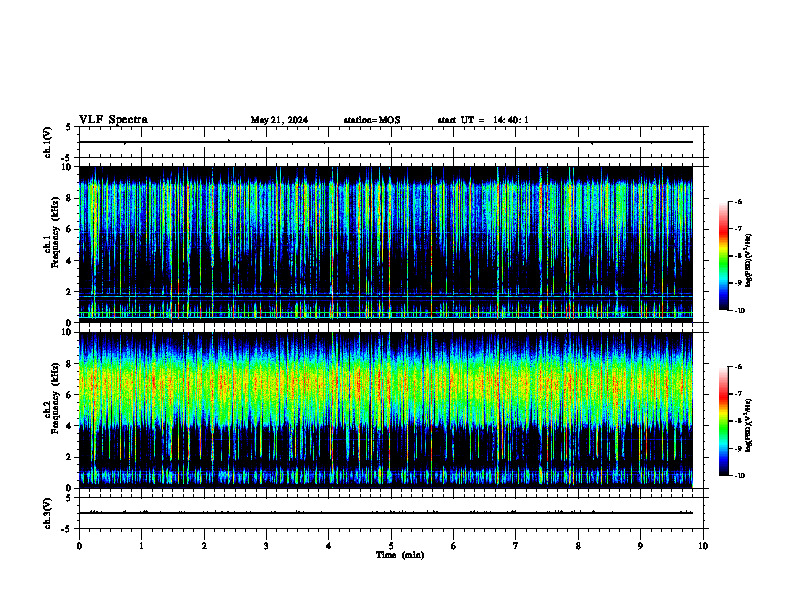Click the "7" minute tick on the time axis
Viewport: 792px width, 612px height.
(516, 546)
